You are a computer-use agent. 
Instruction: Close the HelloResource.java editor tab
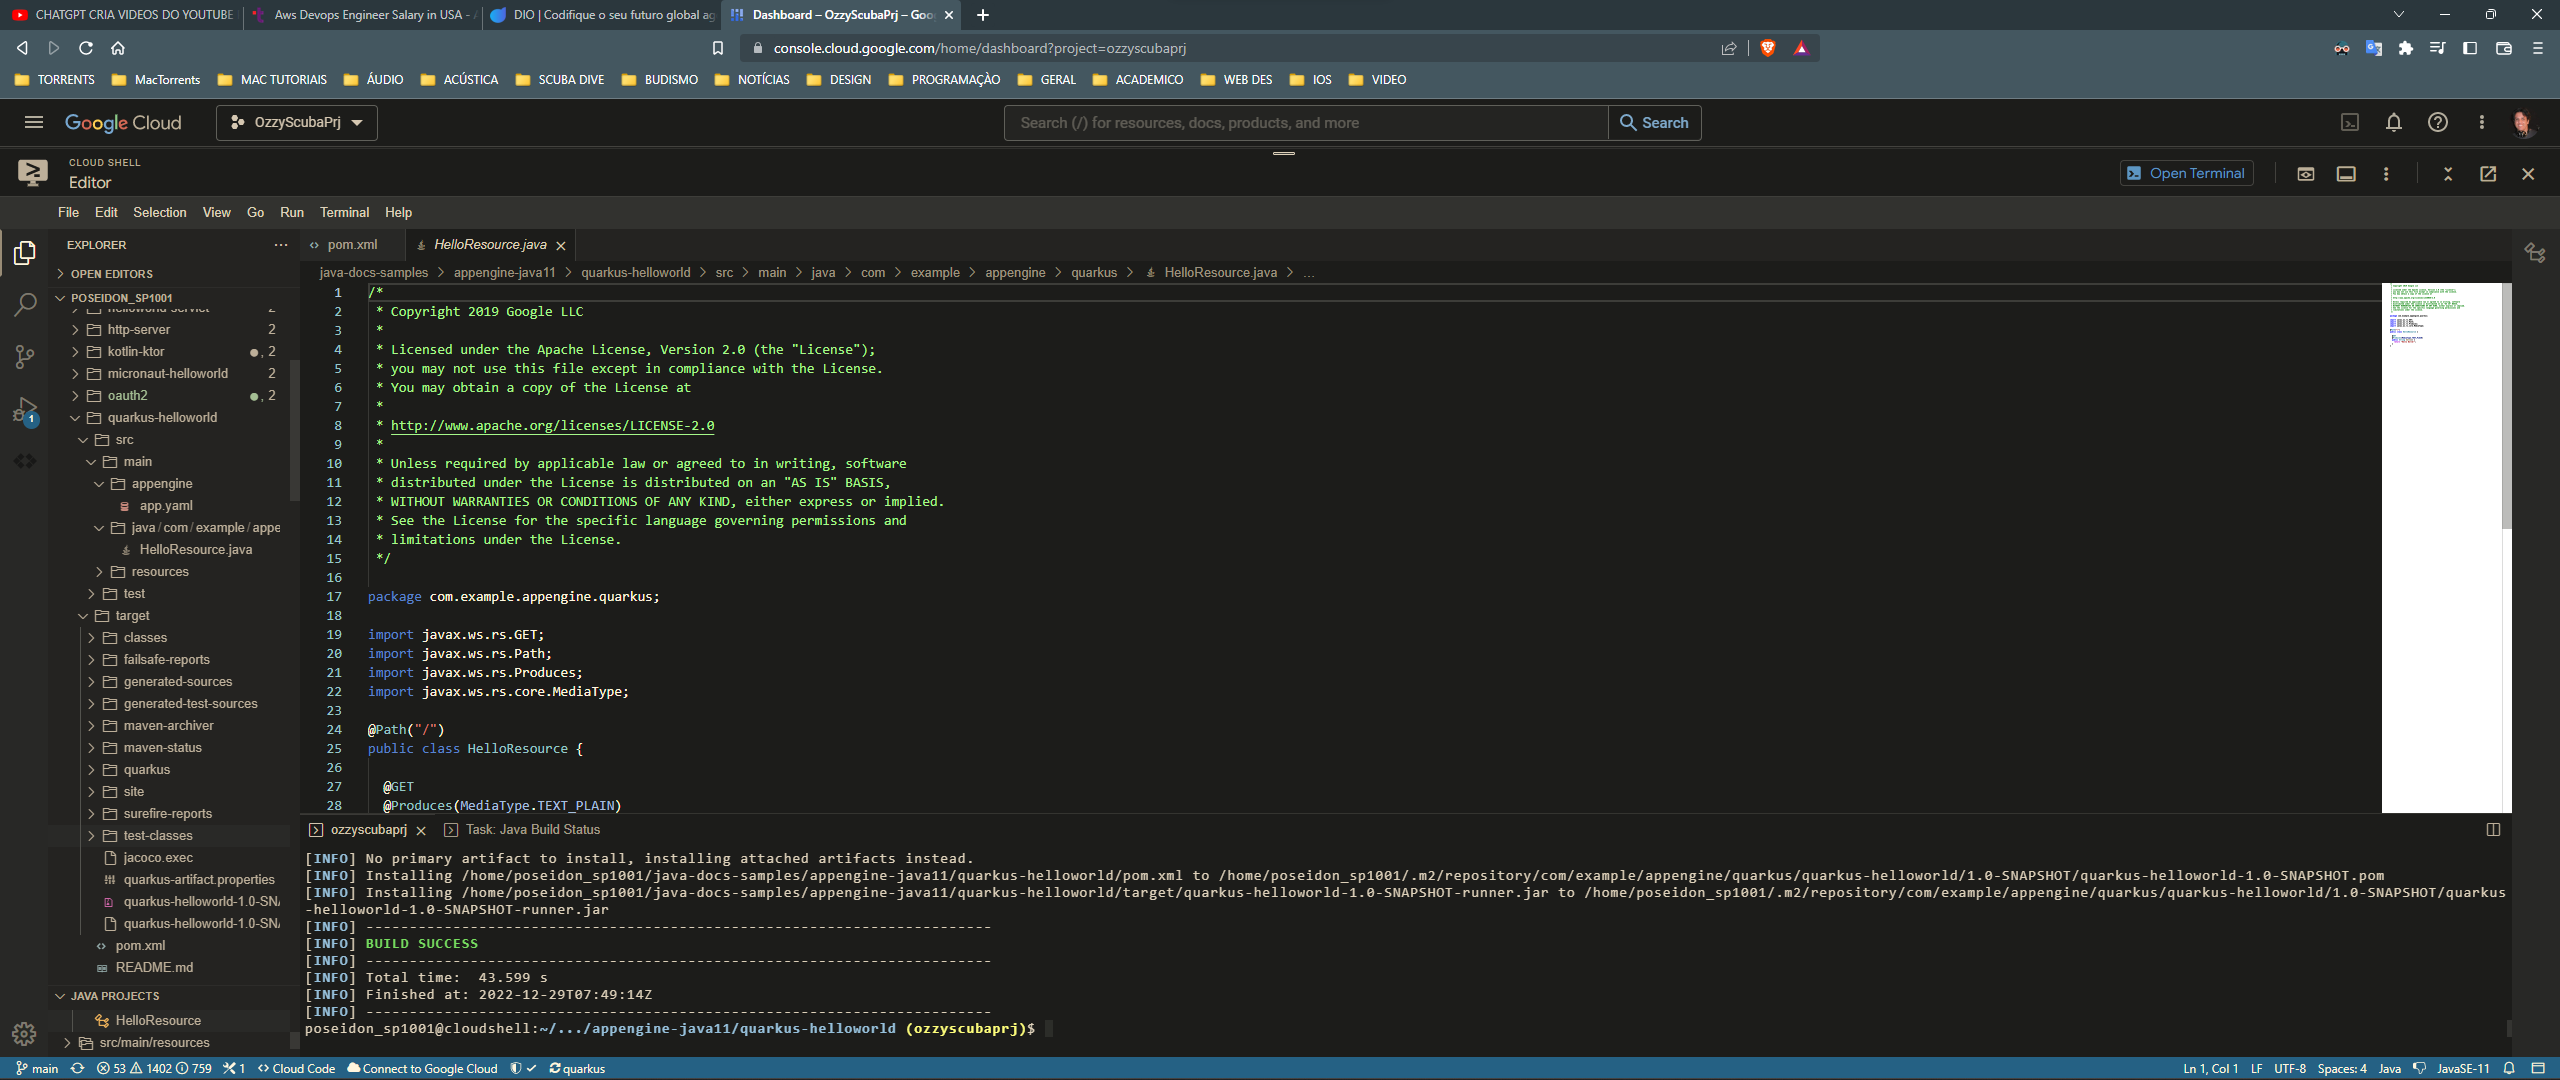click(x=561, y=246)
